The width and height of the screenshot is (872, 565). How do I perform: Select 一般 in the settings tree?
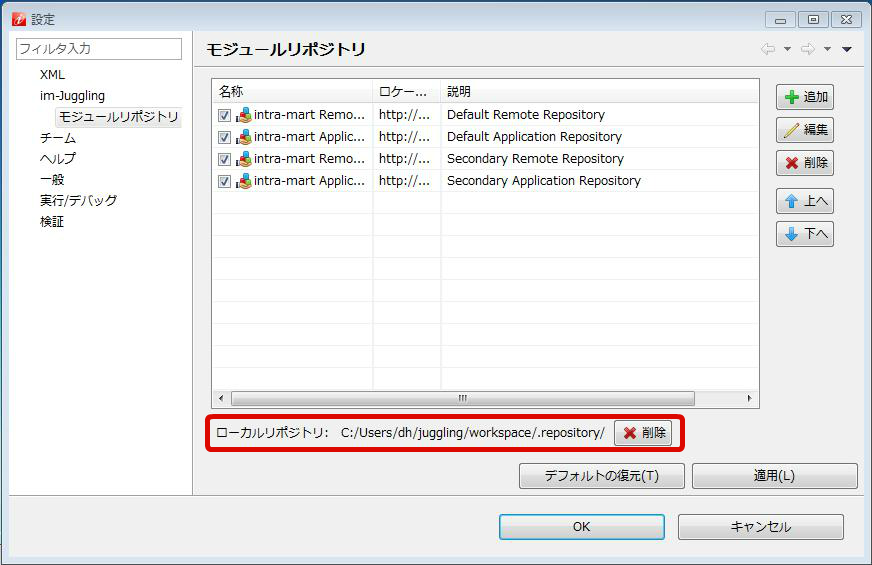coord(52,180)
